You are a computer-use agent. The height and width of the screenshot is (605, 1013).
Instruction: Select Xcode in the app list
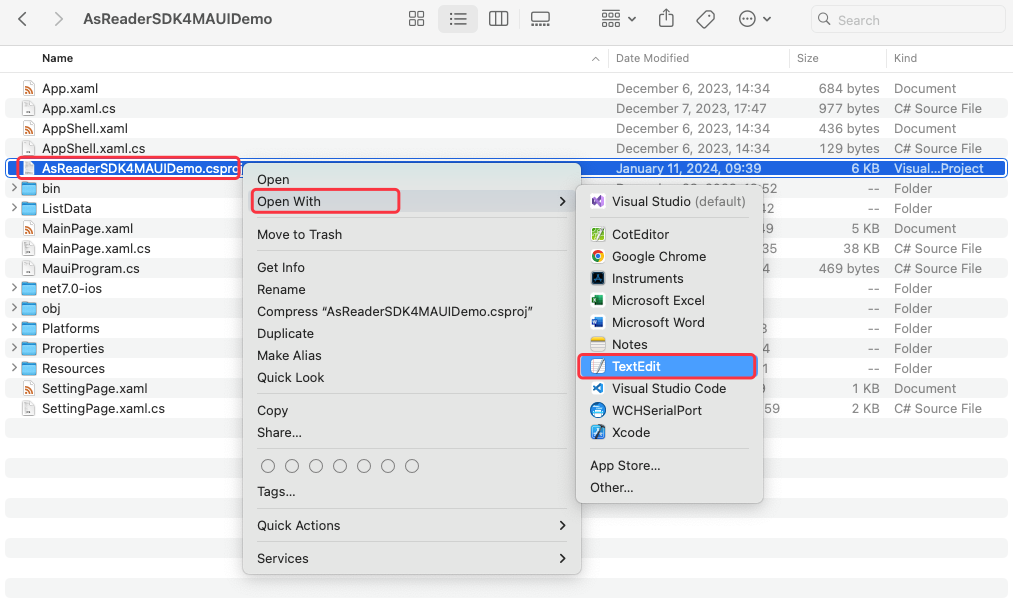click(x=630, y=432)
